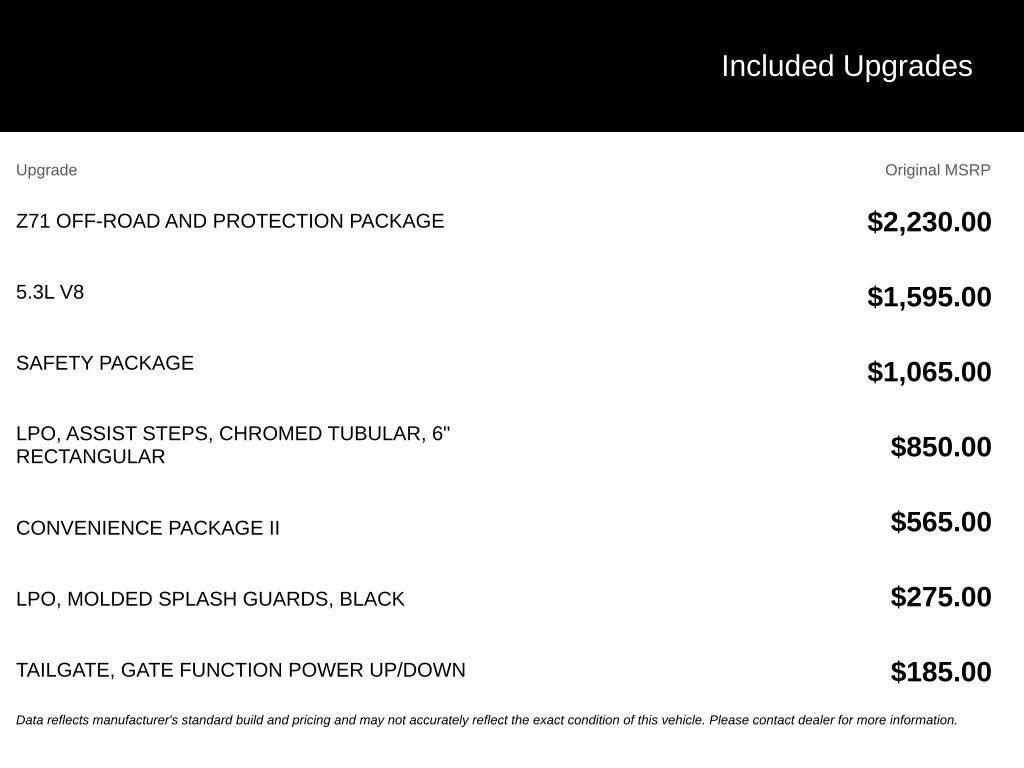Click the $565.00 price

[x=940, y=522]
